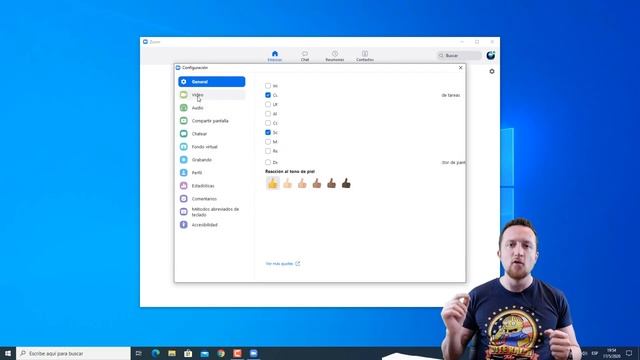
Task: Launch Google Chrome from the taskbar
Action: pos(221,353)
